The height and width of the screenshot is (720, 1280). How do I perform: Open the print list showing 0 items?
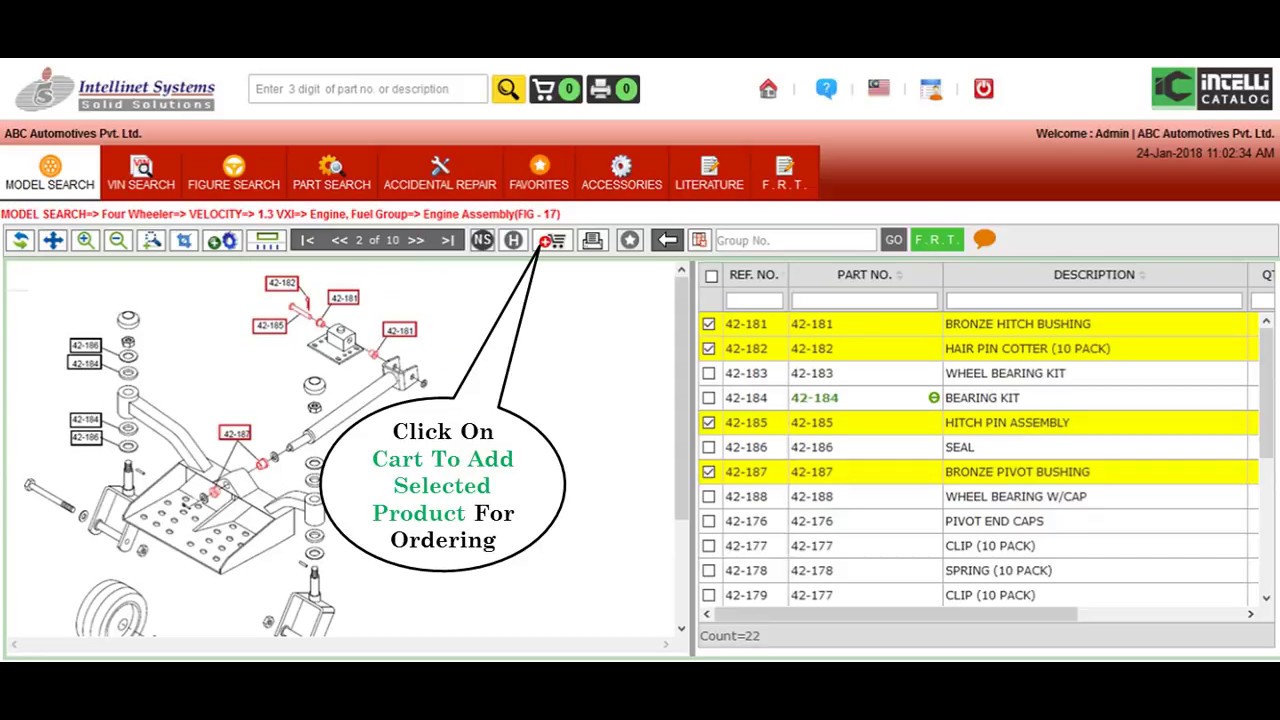tap(613, 89)
